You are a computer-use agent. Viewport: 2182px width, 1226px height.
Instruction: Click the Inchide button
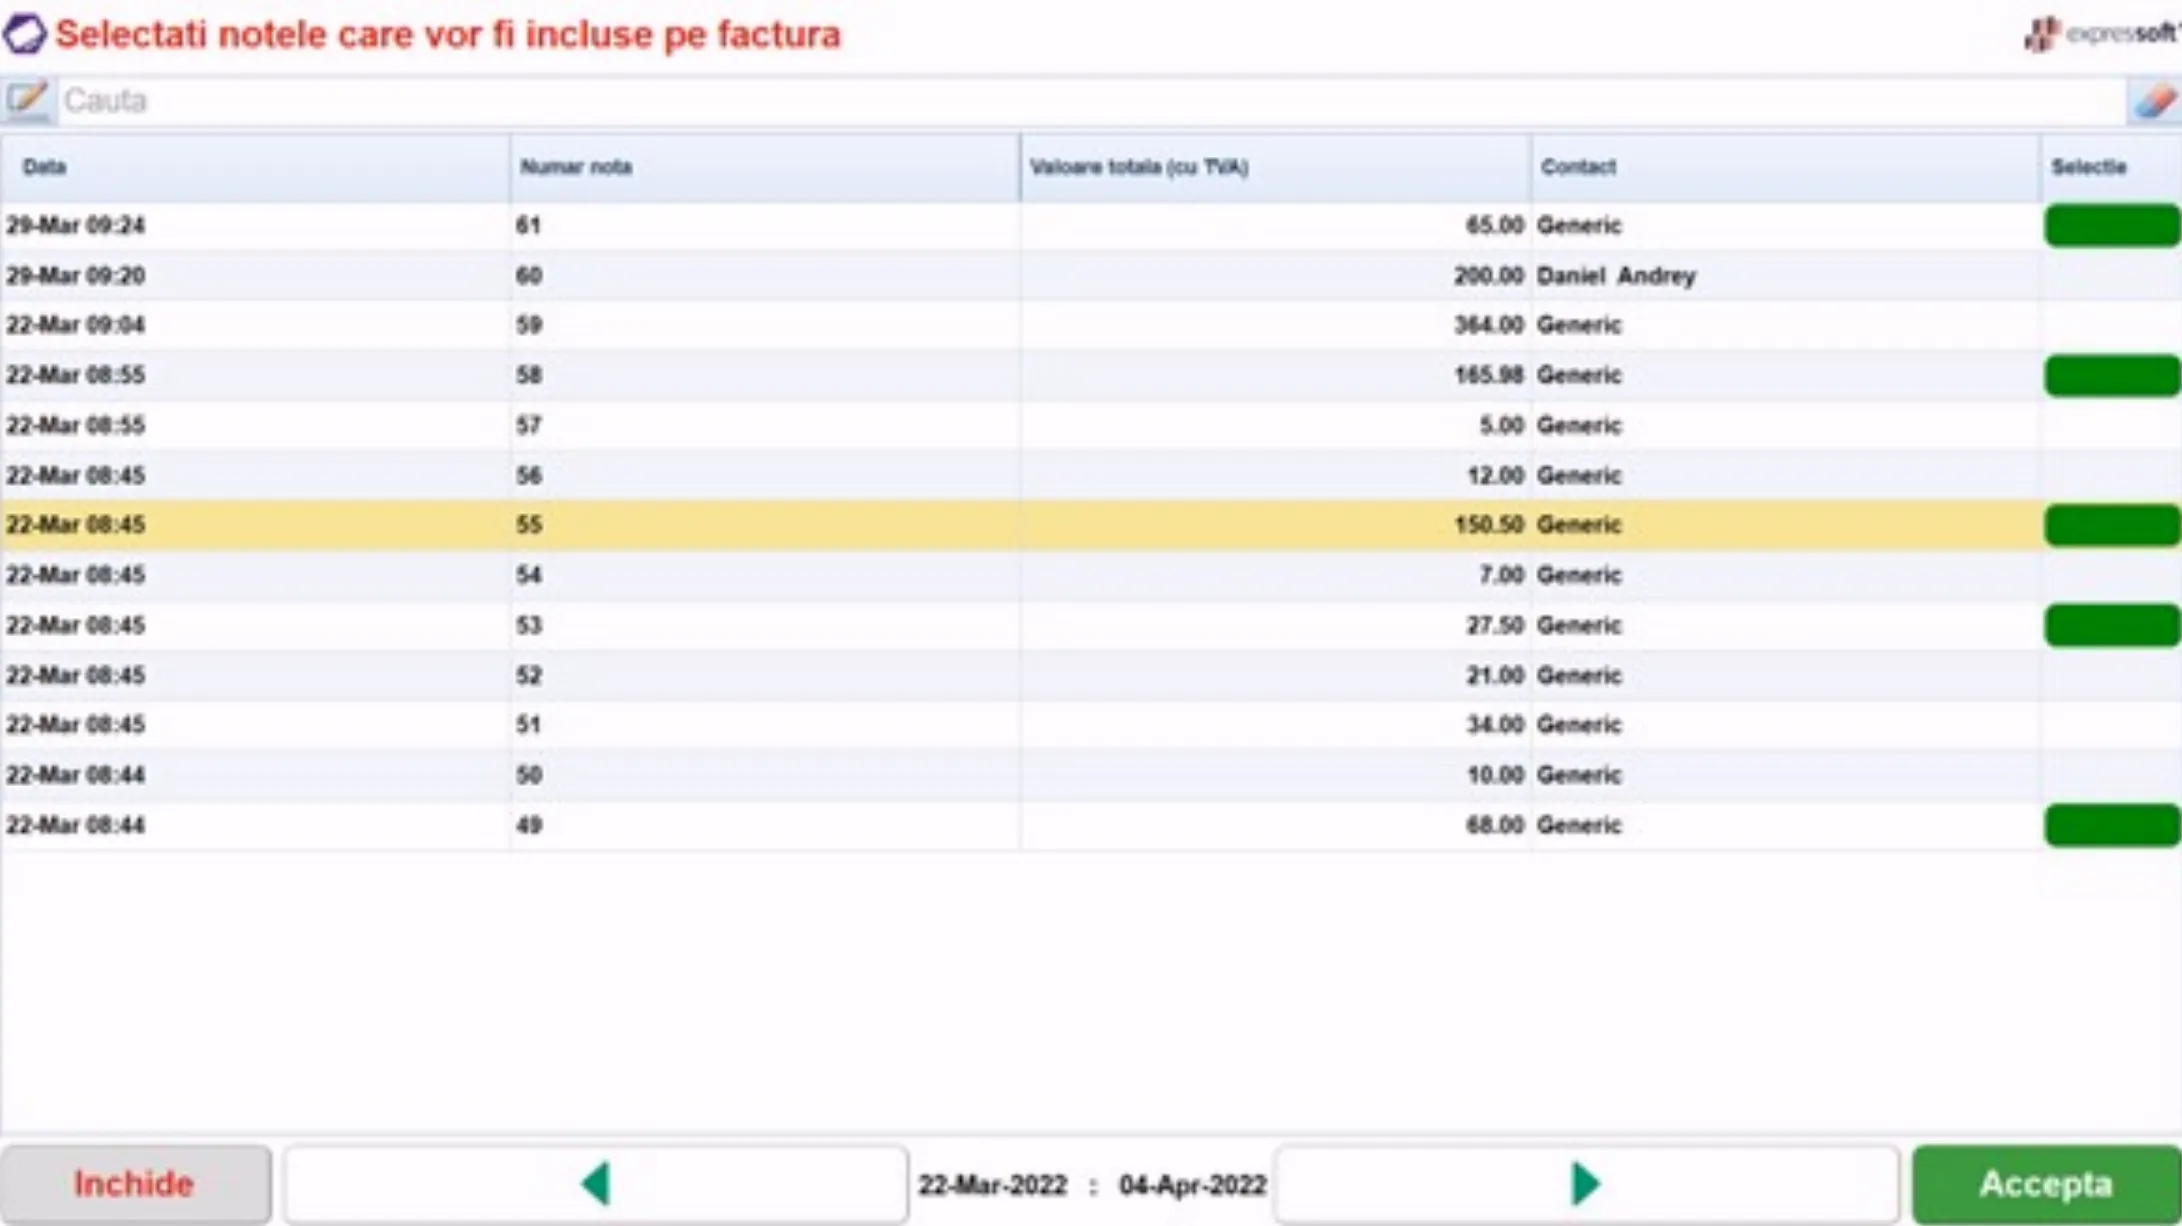135,1184
